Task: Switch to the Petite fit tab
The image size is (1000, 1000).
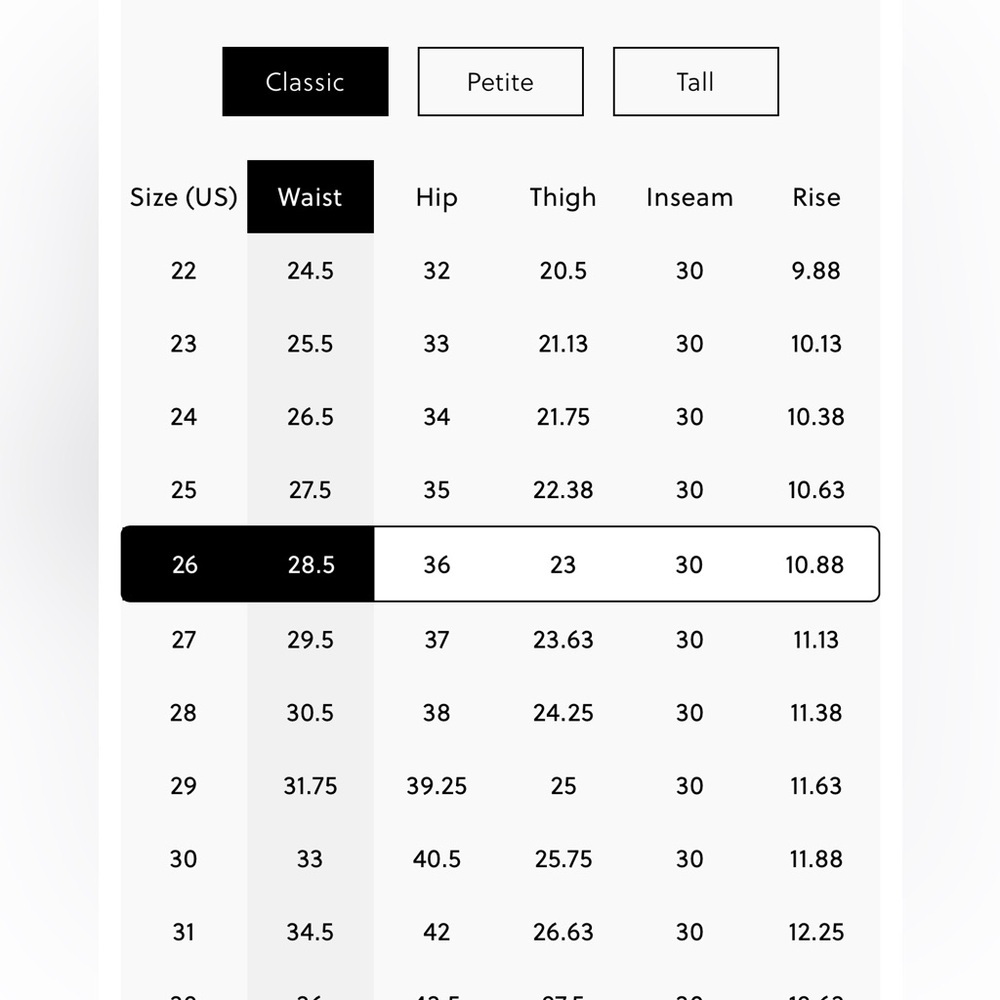Action: tap(500, 82)
